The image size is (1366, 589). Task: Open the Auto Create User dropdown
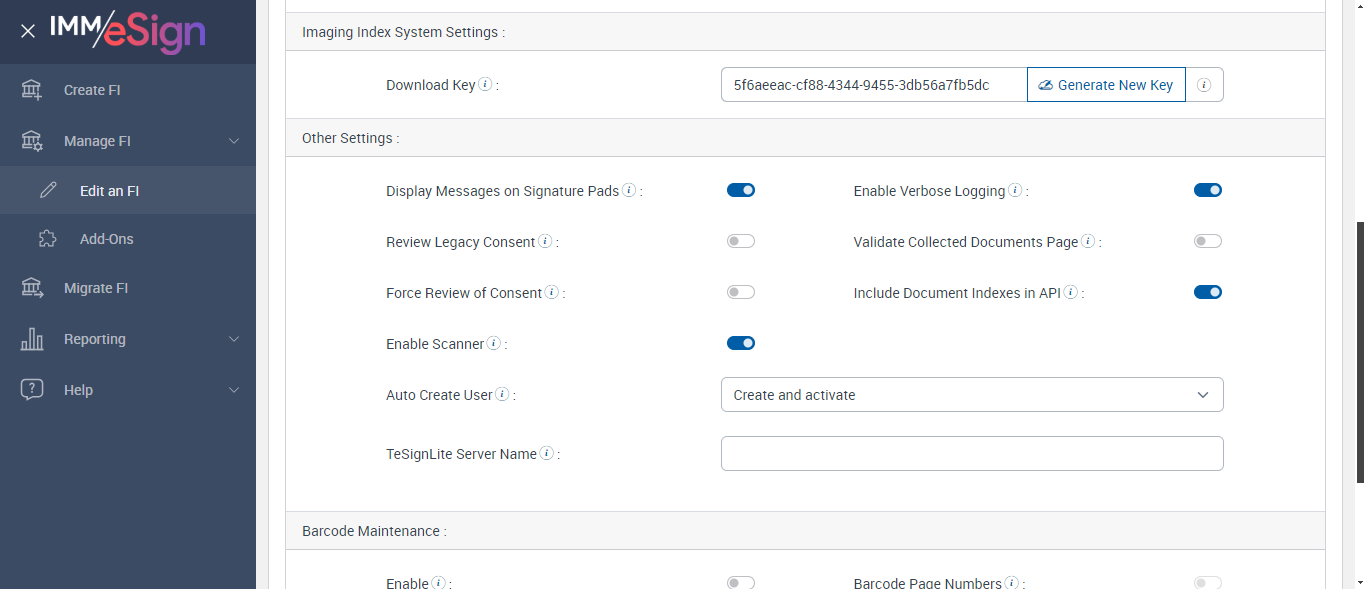tap(972, 395)
